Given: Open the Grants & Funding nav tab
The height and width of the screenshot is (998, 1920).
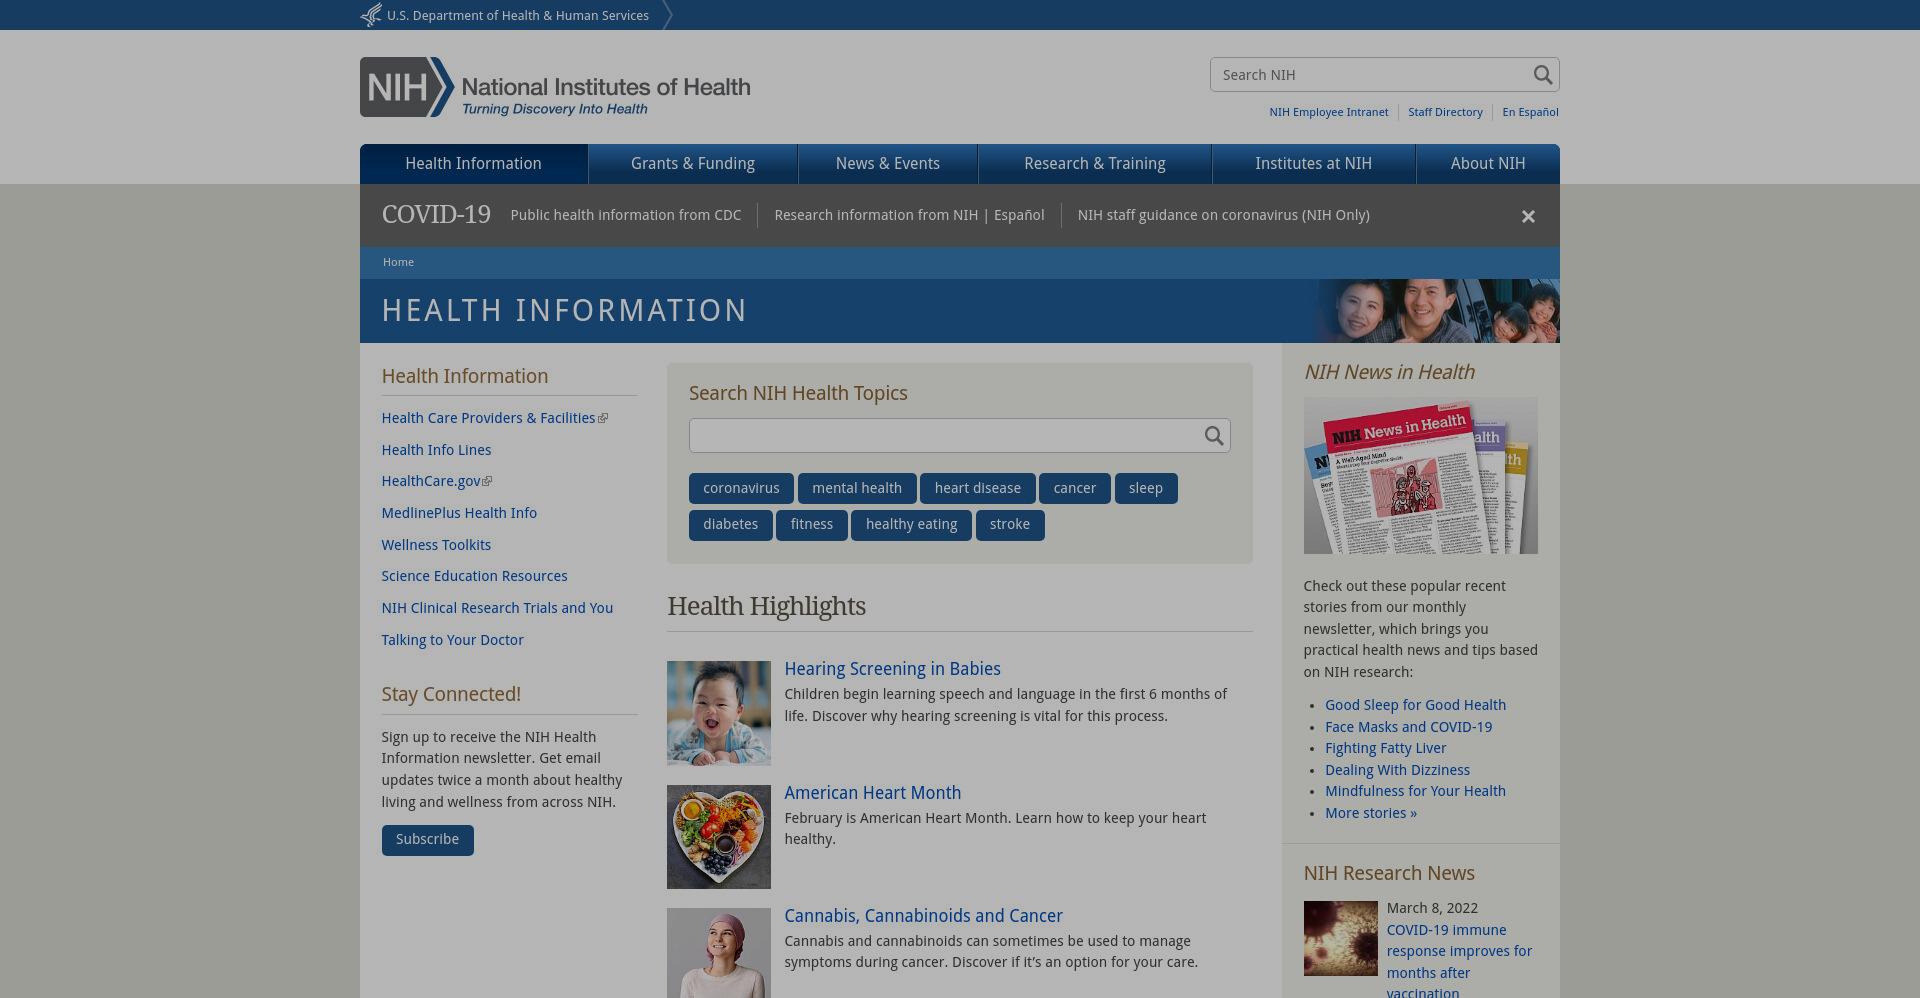Looking at the screenshot, I should tap(693, 164).
